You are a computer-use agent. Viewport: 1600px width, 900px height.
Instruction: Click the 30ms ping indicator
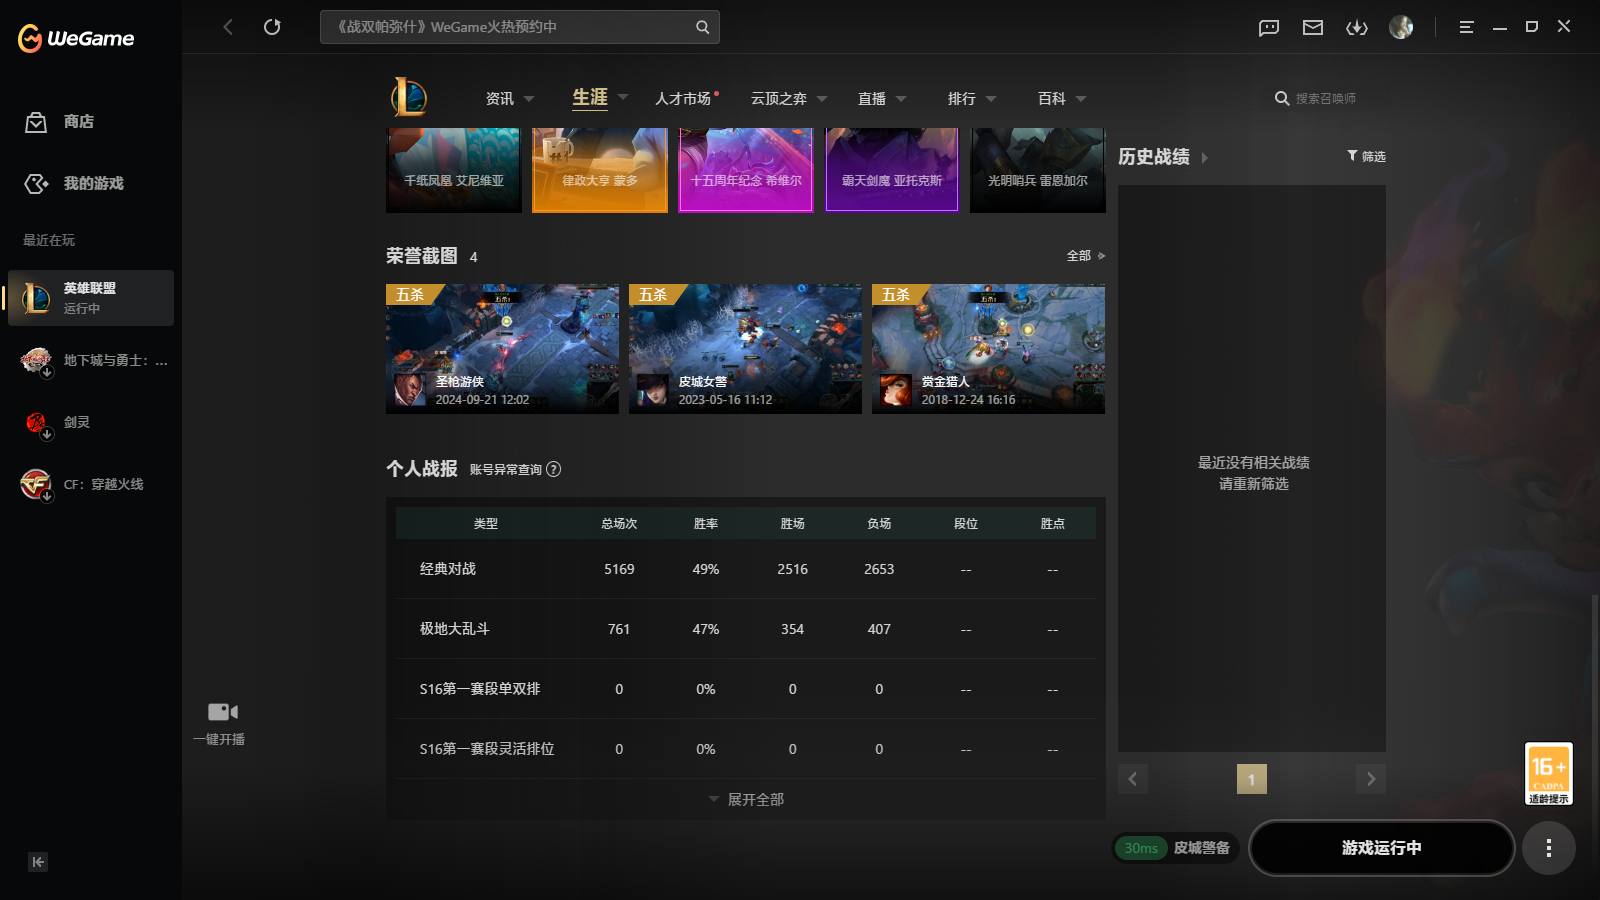click(x=1141, y=848)
